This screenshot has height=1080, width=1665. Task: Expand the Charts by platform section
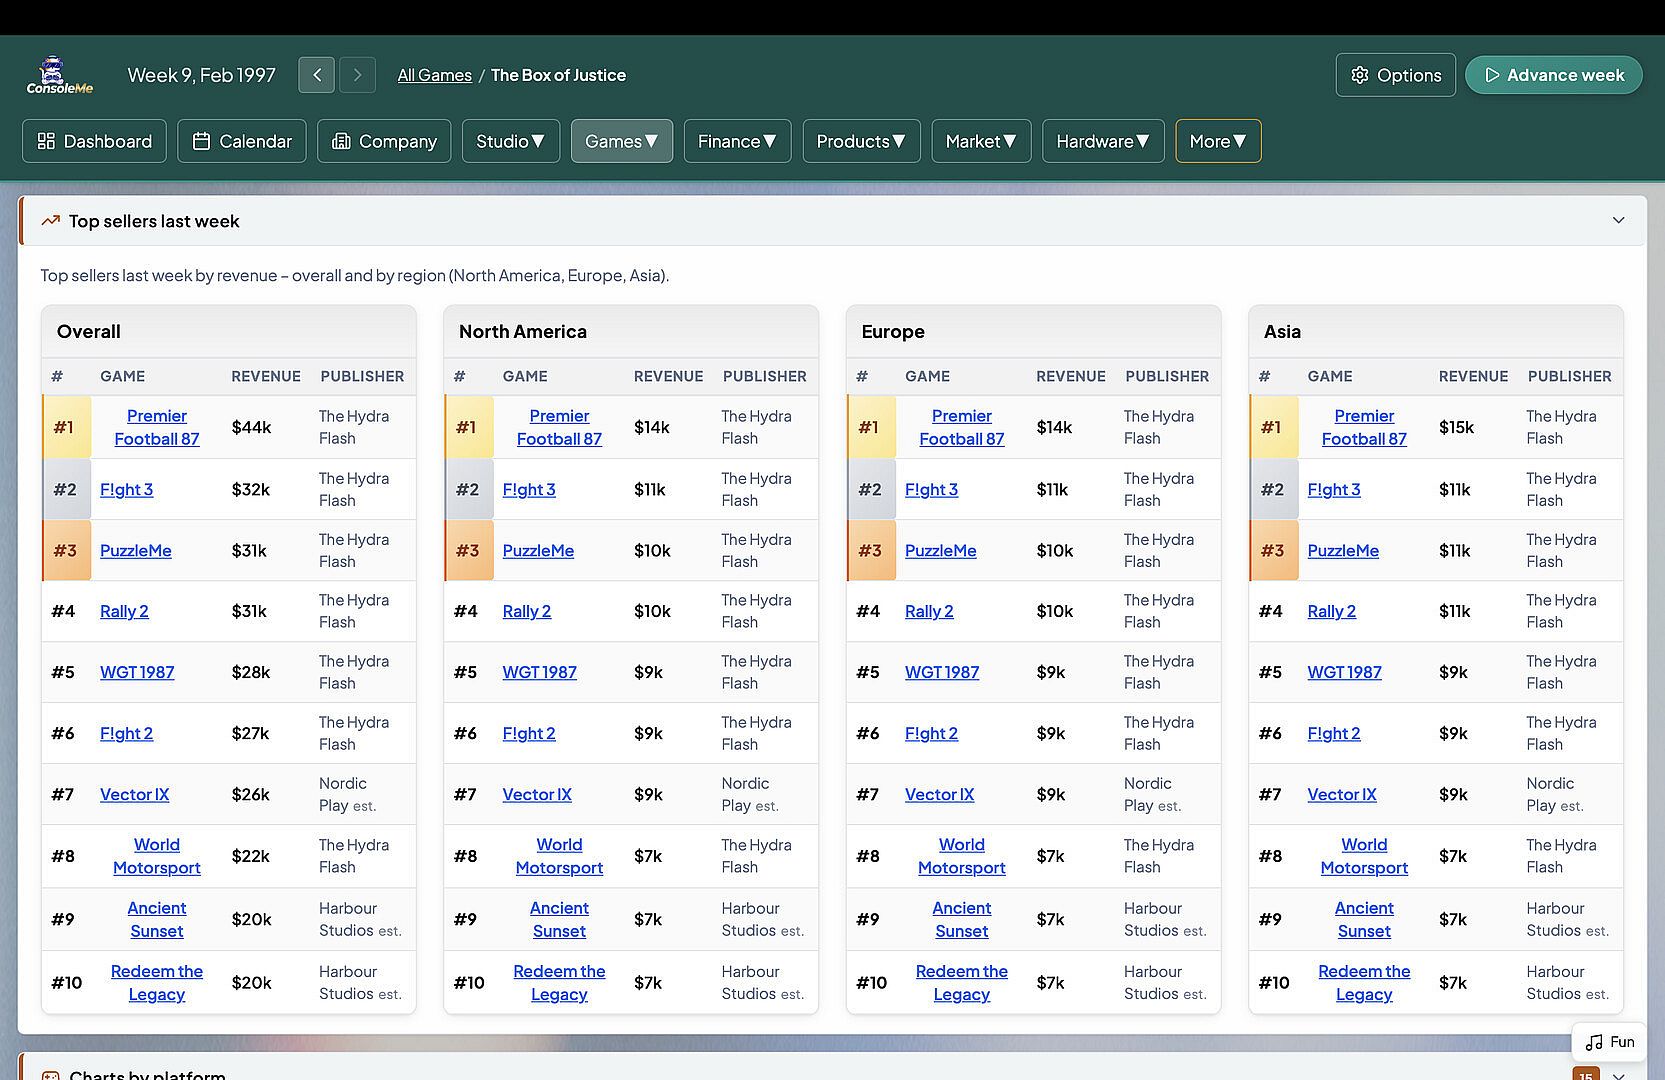[1618, 1075]
